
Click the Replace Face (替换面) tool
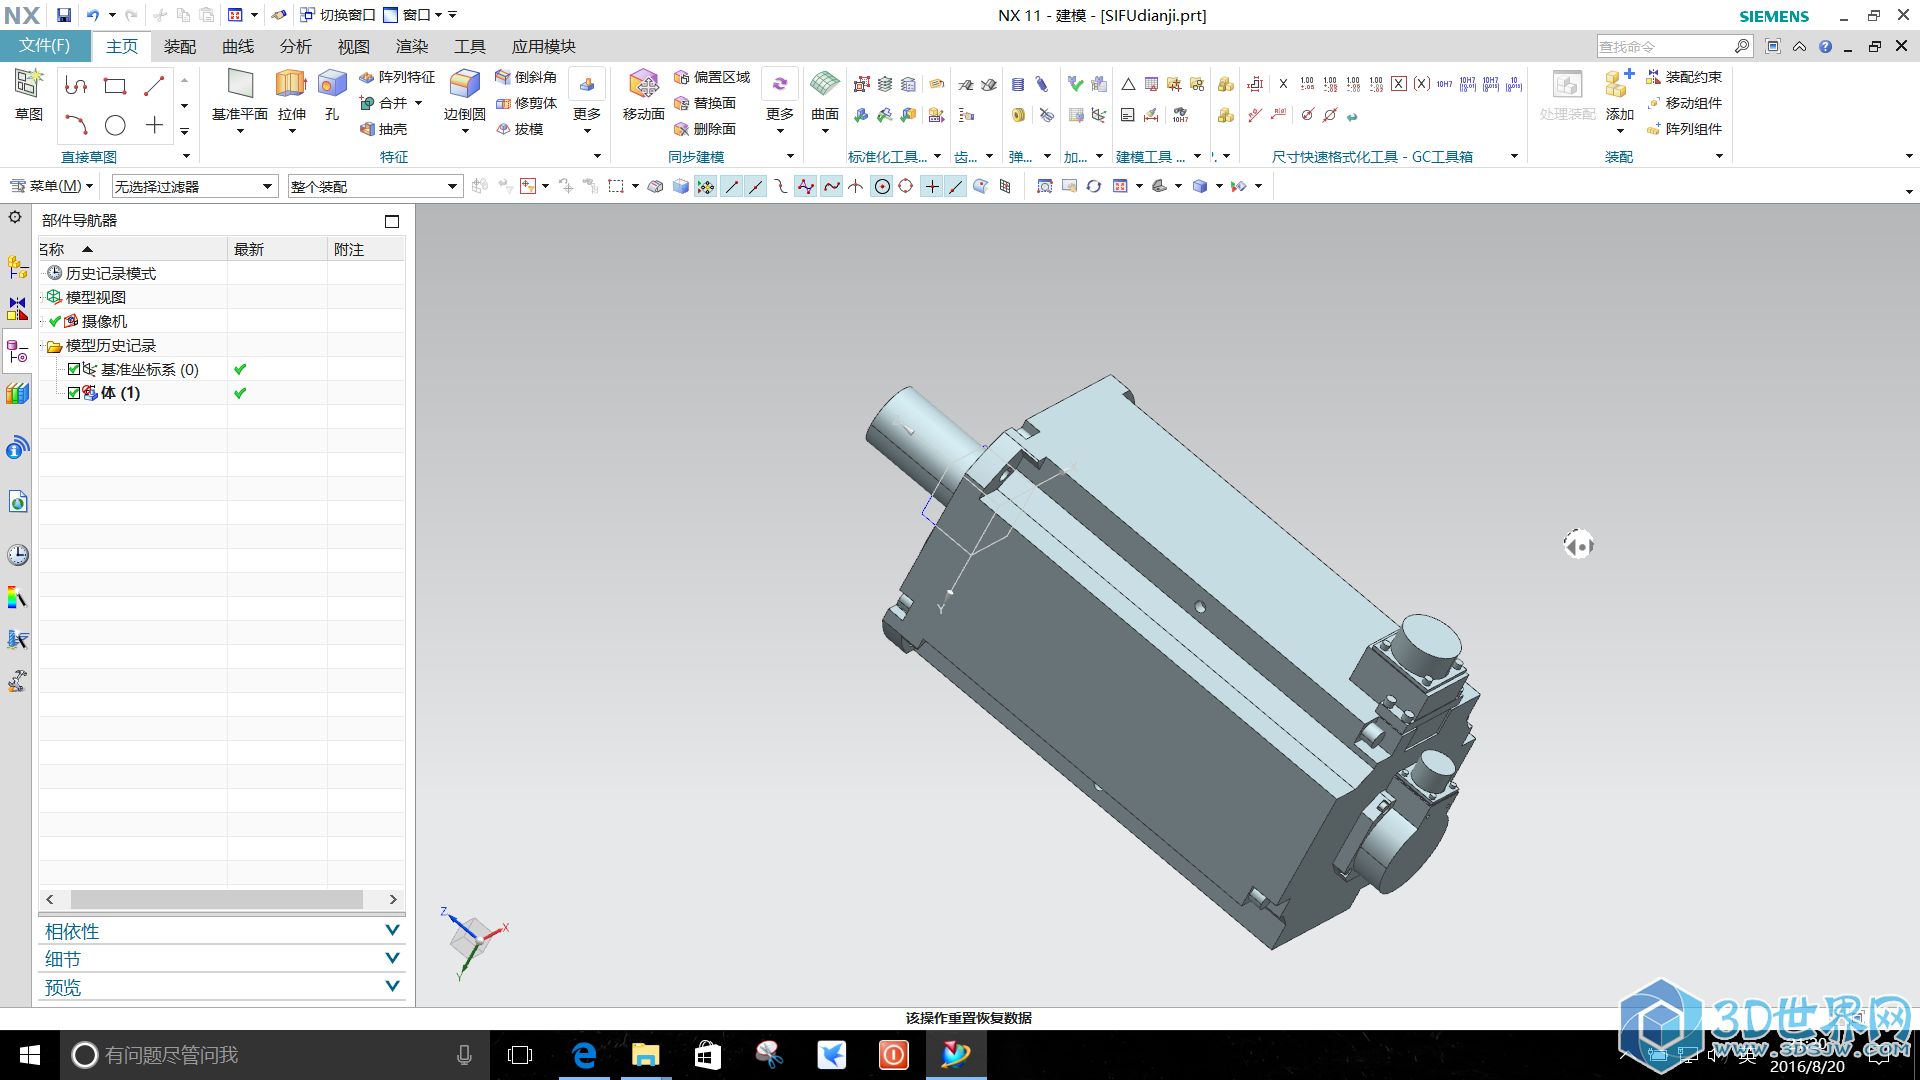point(705,103)
